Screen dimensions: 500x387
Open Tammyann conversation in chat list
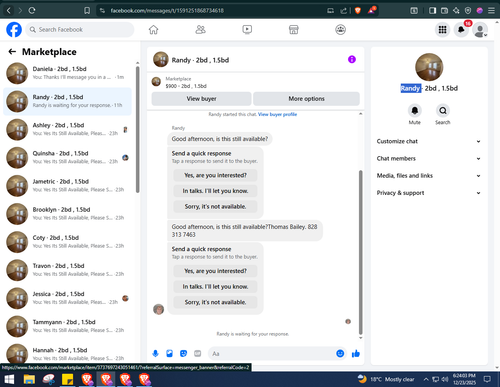tap(67, 326)
